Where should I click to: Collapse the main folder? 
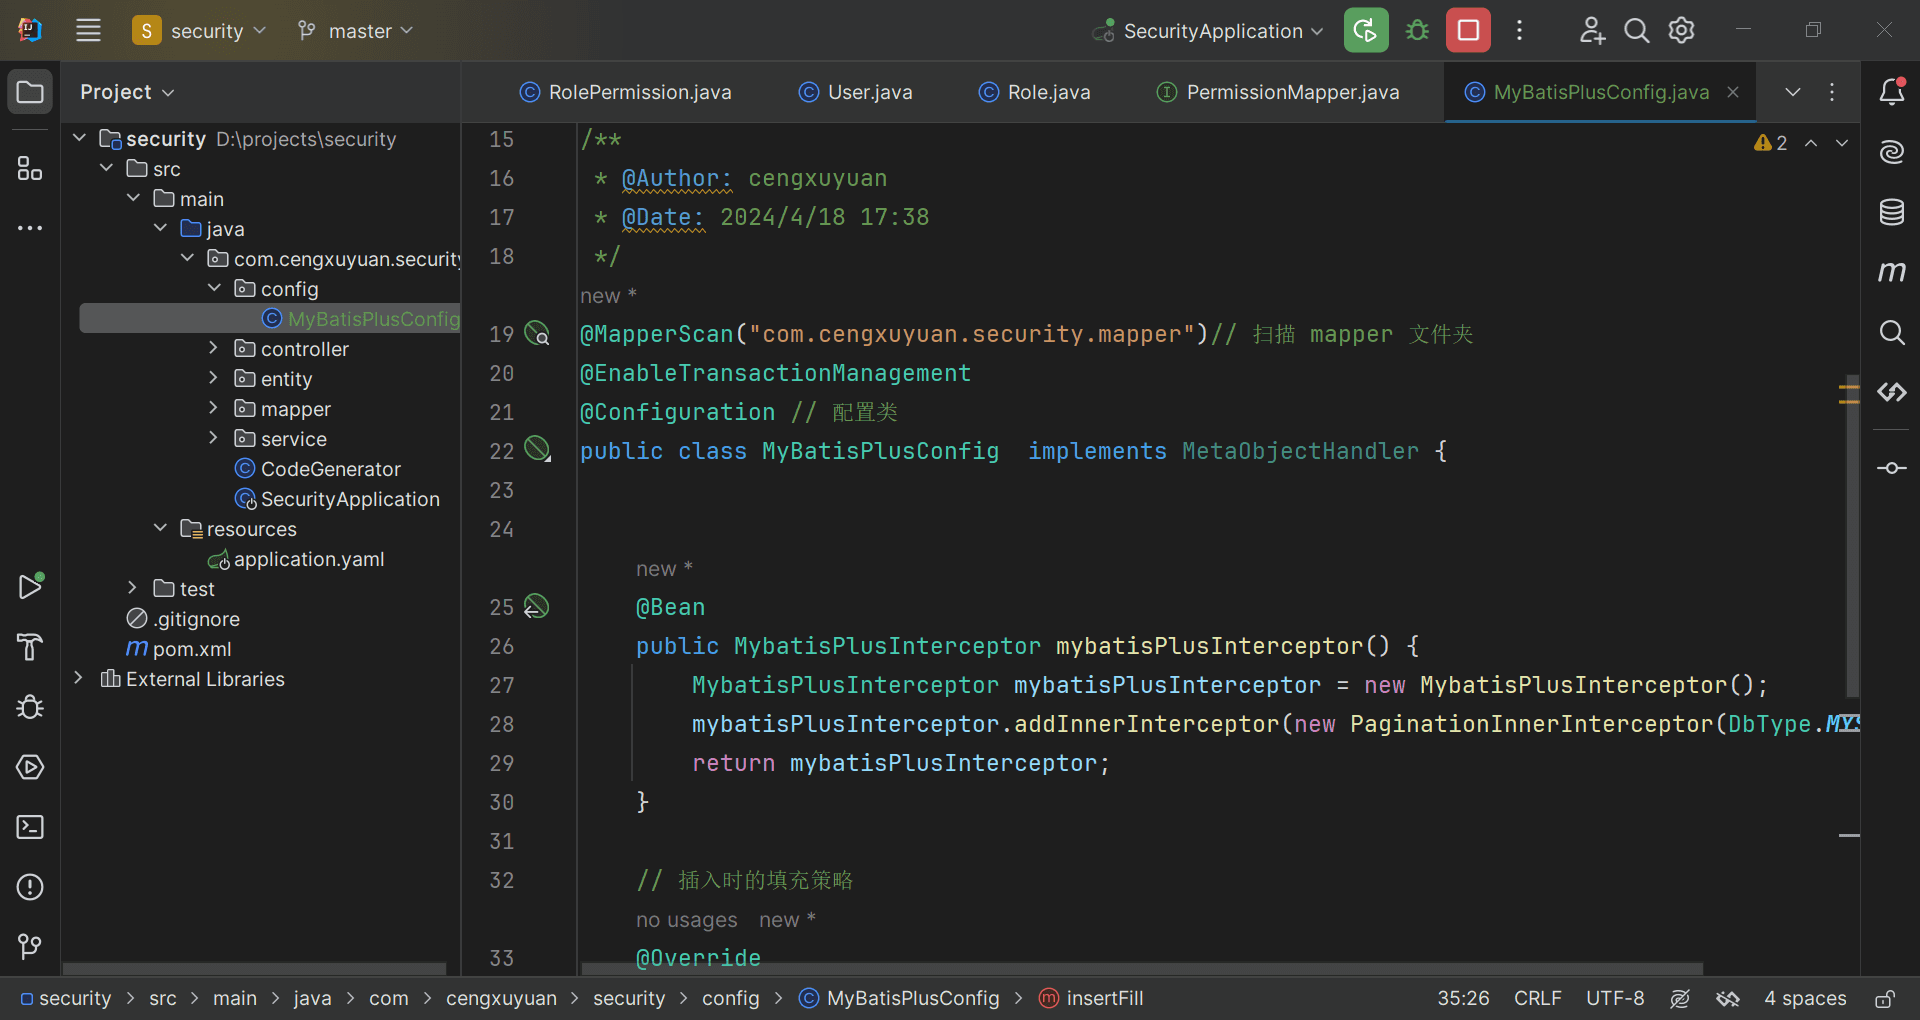(134, 198)
